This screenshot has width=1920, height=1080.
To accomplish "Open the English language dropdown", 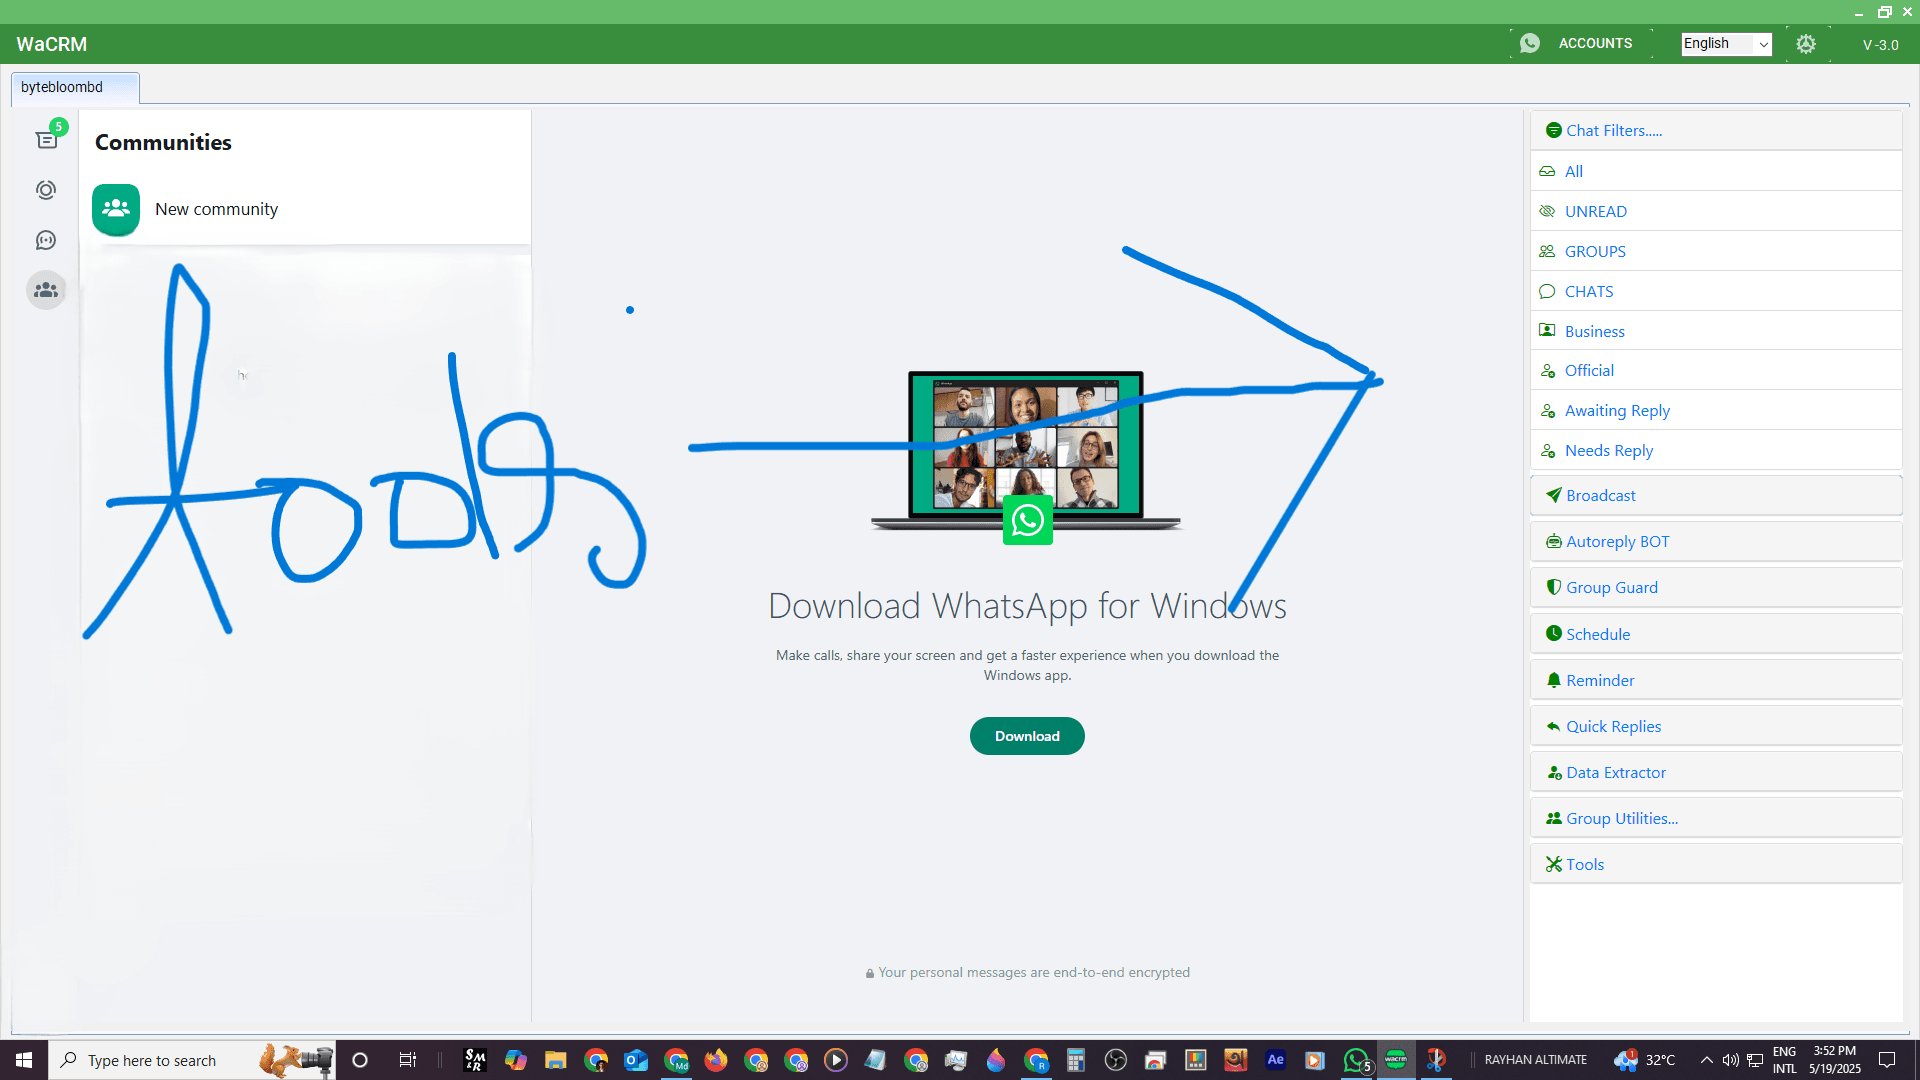I will tap(1726, 44).
